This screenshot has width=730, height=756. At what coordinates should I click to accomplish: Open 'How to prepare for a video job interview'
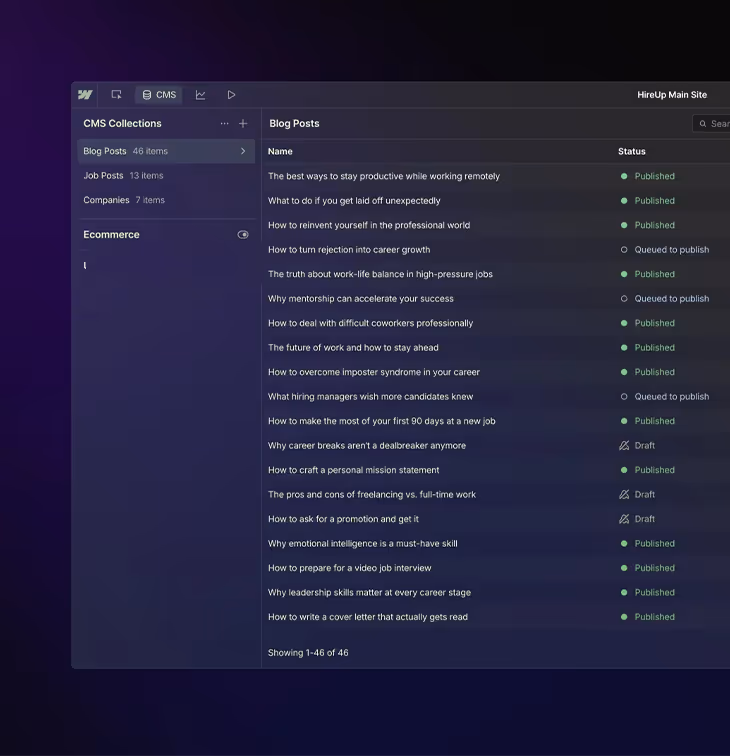click(x=350, y=568)
